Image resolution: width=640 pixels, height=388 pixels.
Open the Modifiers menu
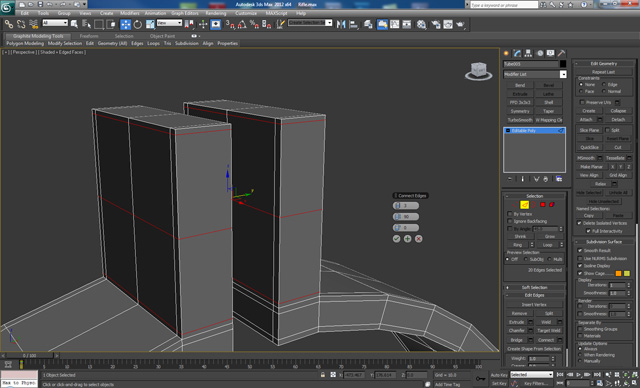click(130, 13)
